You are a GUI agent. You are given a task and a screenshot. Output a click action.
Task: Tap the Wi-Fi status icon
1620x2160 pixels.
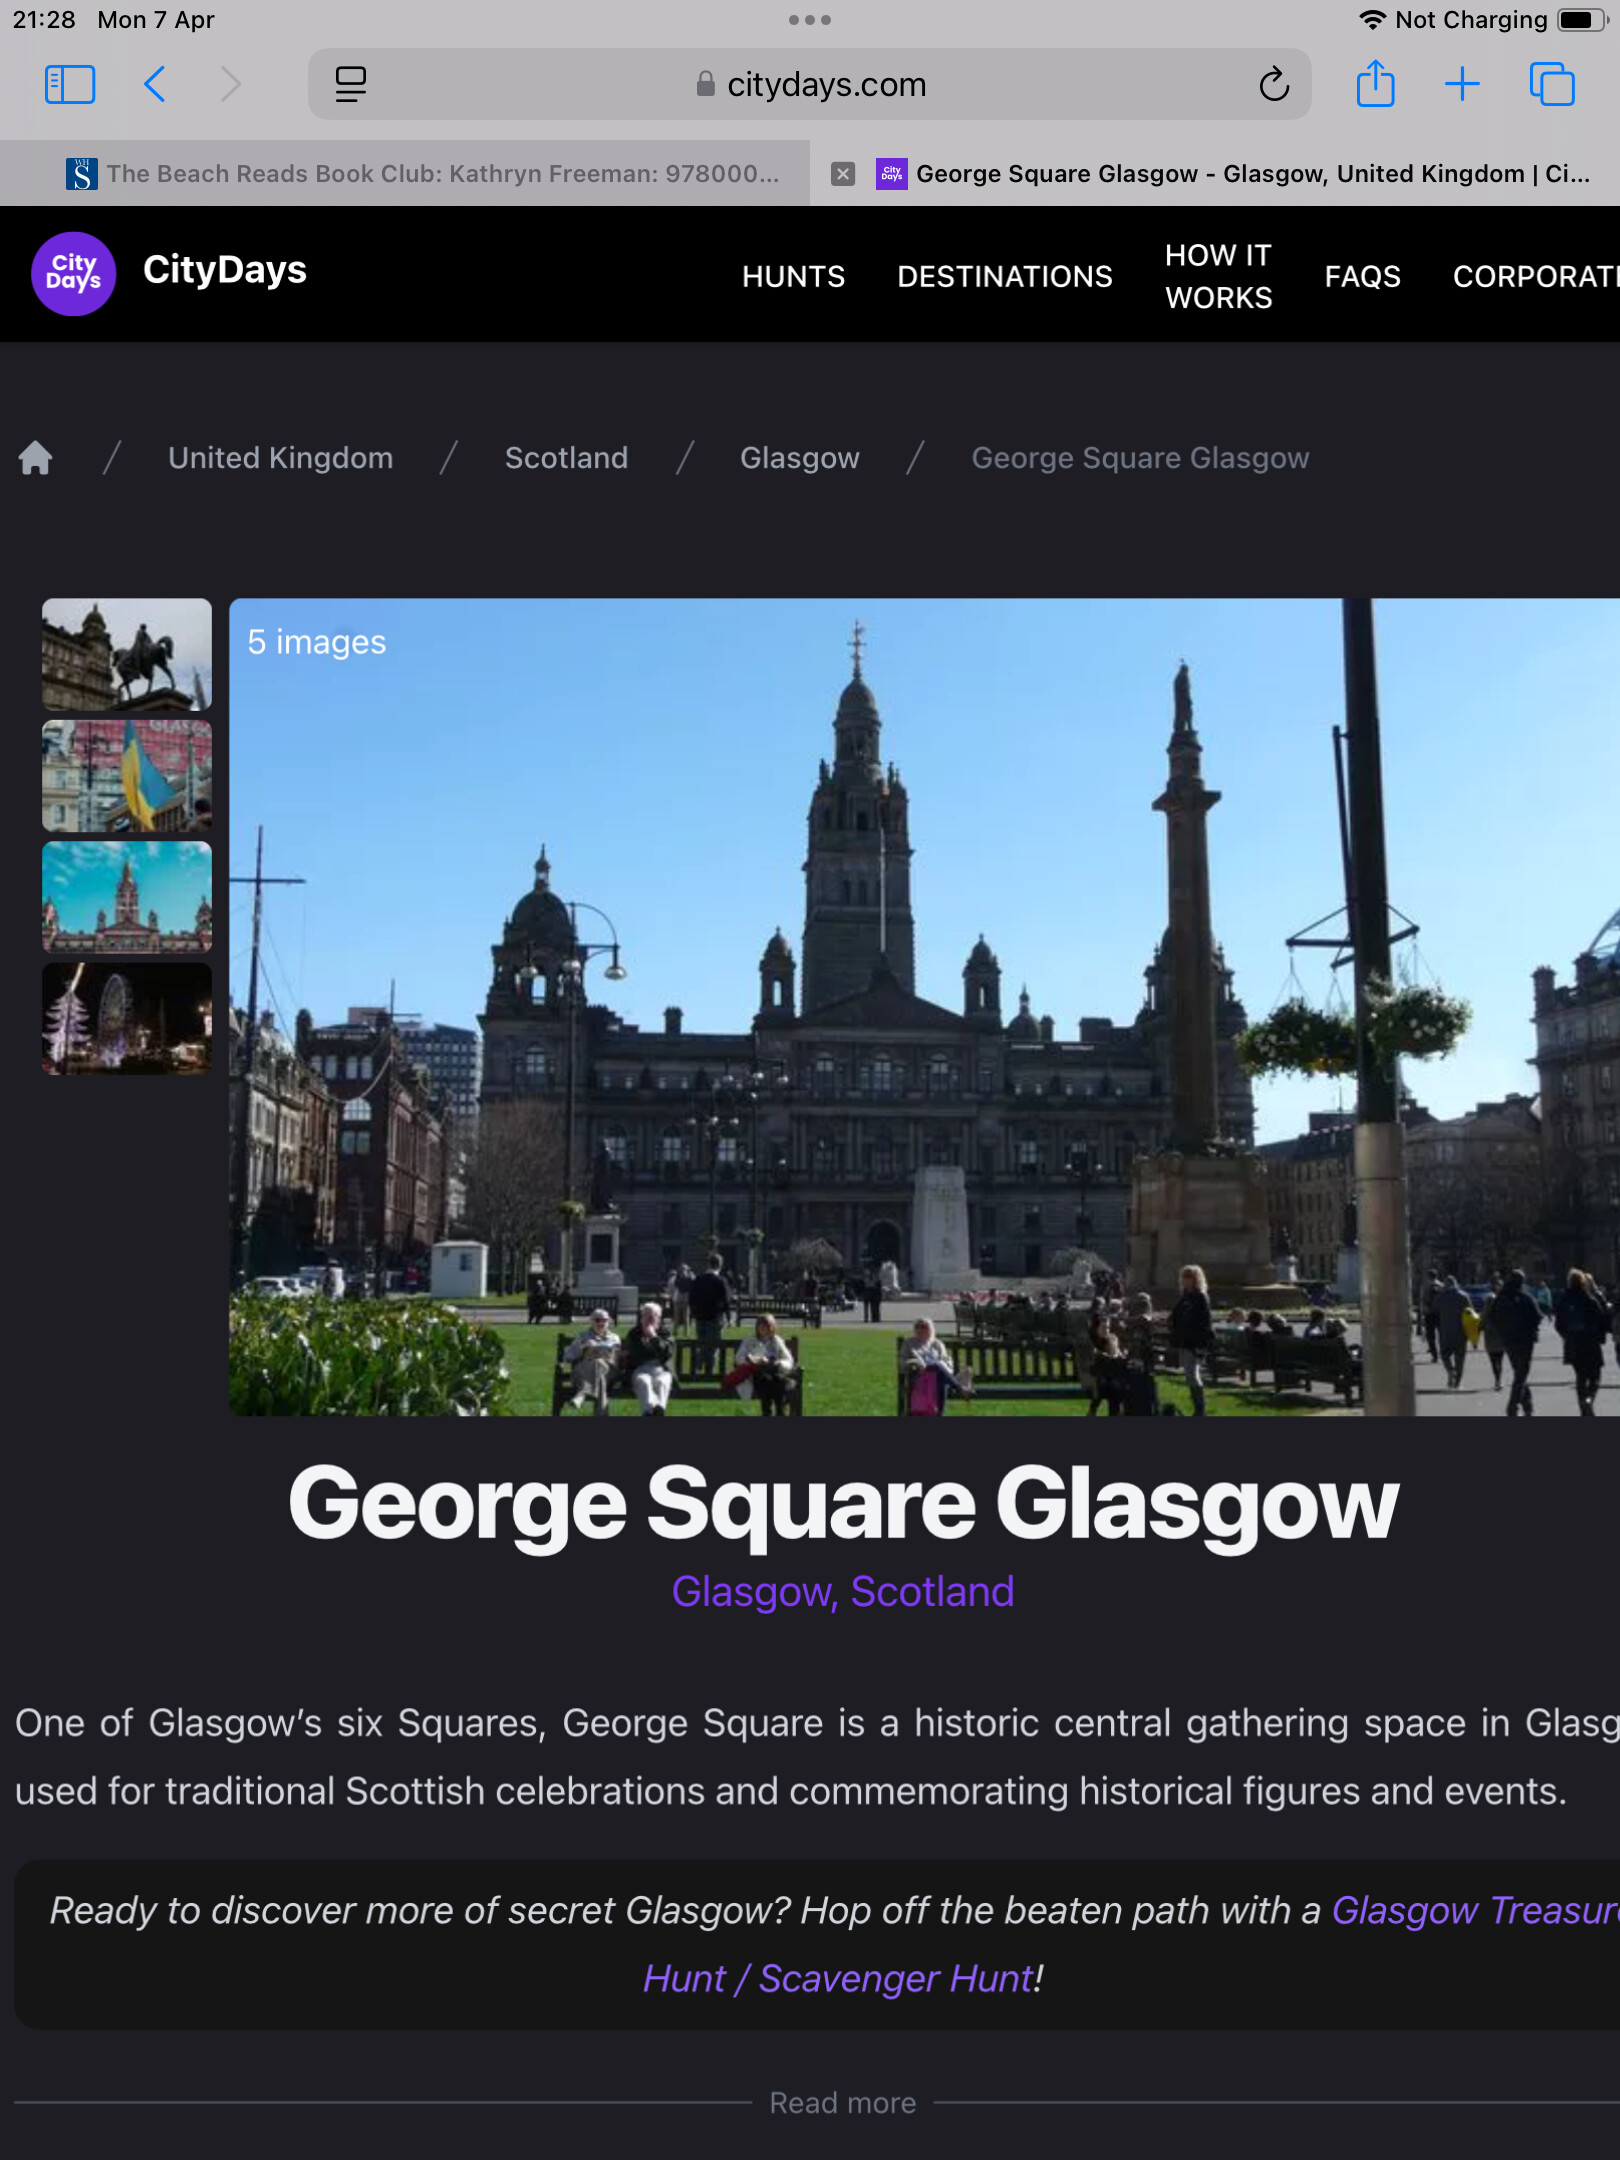point(1372,20)
